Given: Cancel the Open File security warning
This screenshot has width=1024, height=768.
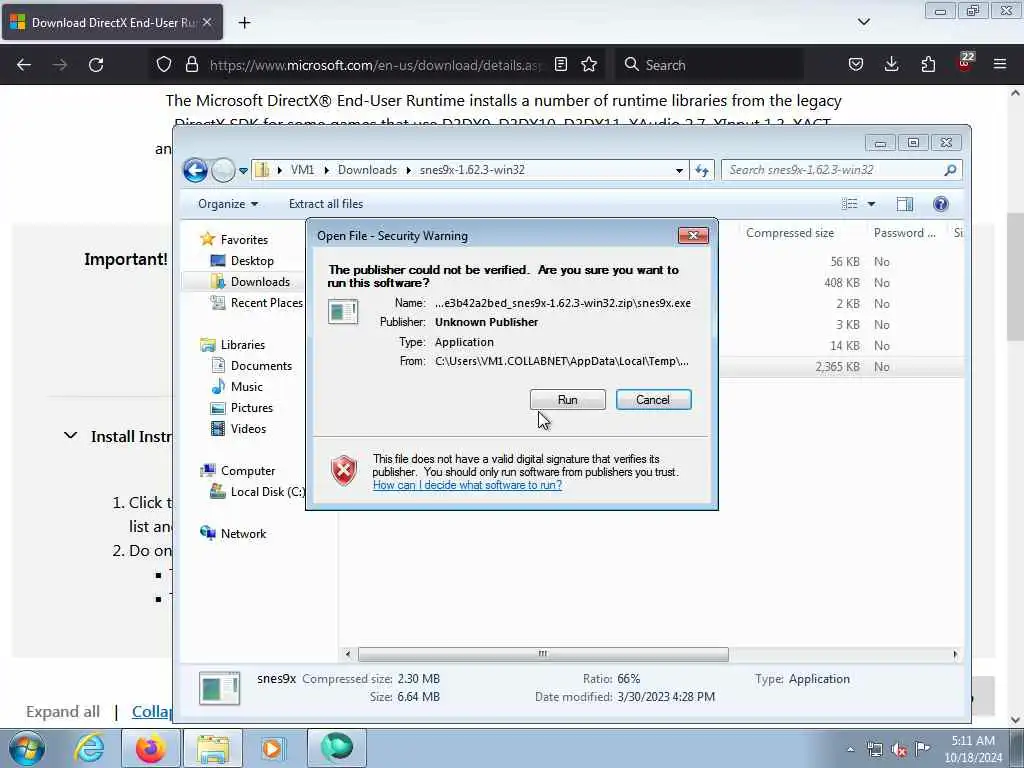Looking at the screenshot, I should pyautogui.click(x=653, y=400).
